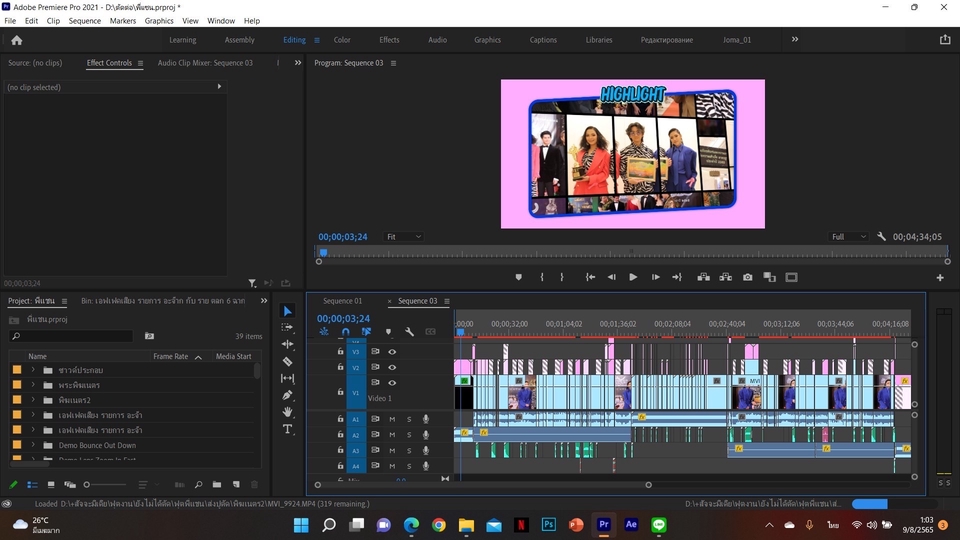Screen dimensions: 960x540
Task: Step forward one frame
Action: [x=655, y=277]
